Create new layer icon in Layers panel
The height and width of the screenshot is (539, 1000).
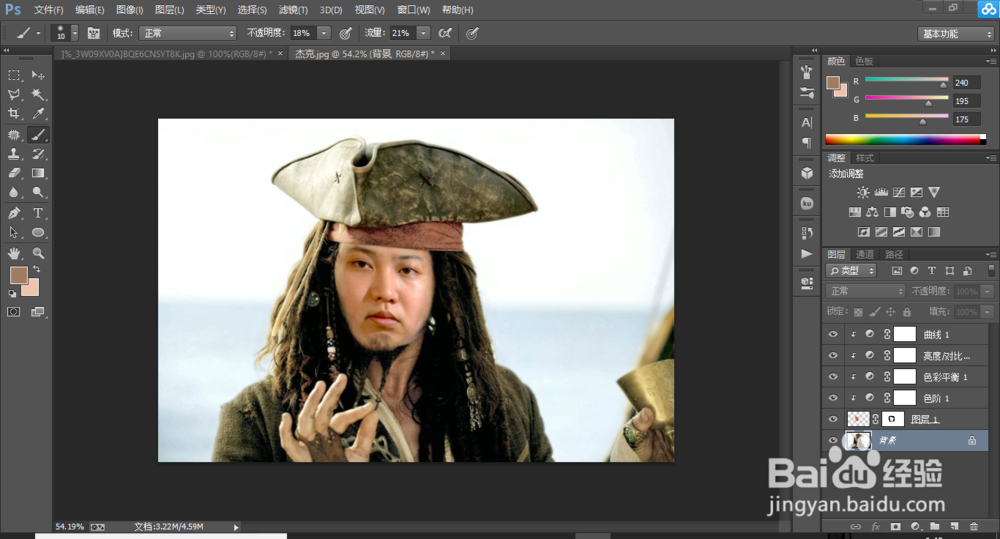click(x=954, y=526)
